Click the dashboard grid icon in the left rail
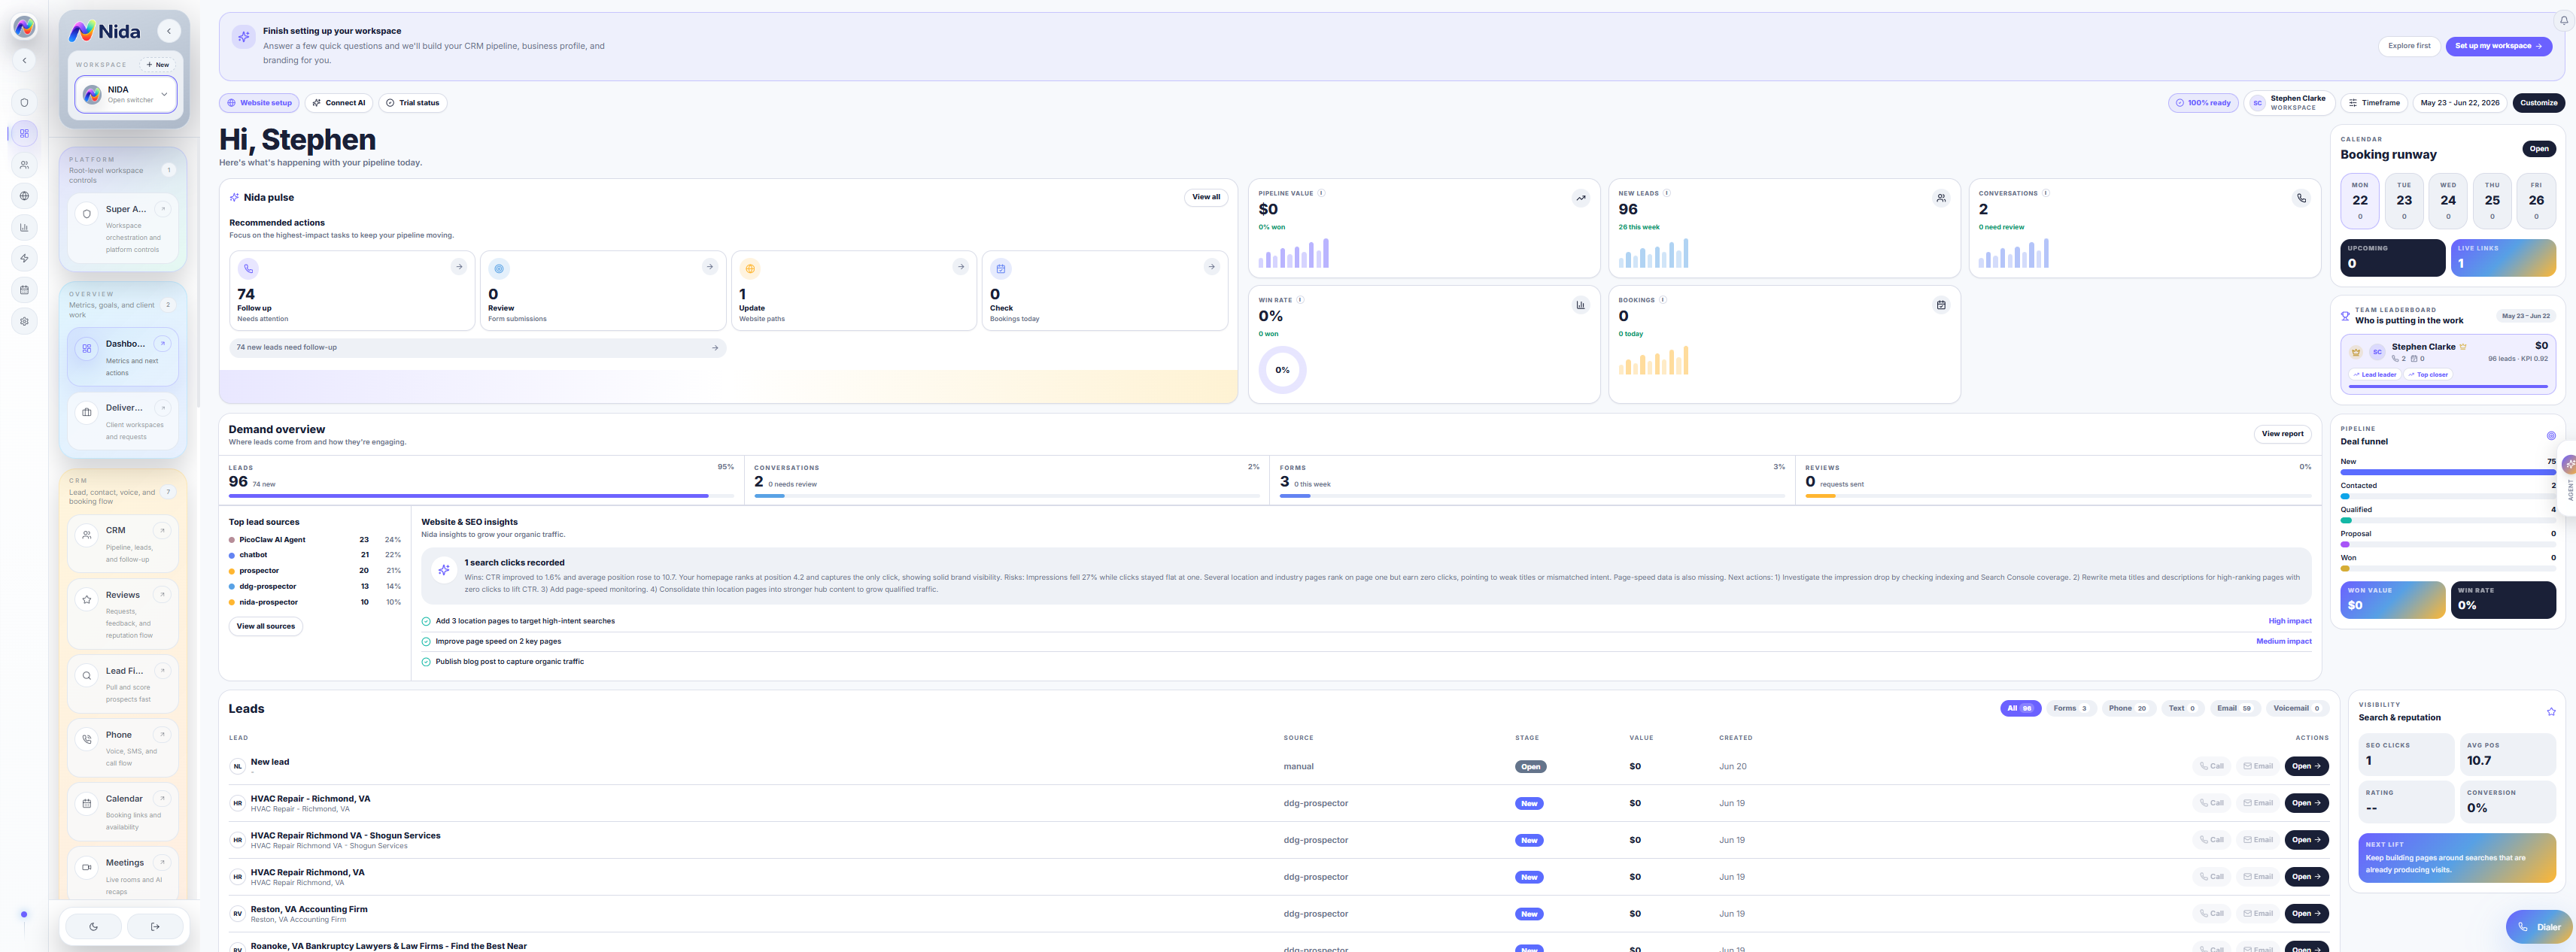The height and width of the screenshot is (952, 2576). click(x=24, y=133)
